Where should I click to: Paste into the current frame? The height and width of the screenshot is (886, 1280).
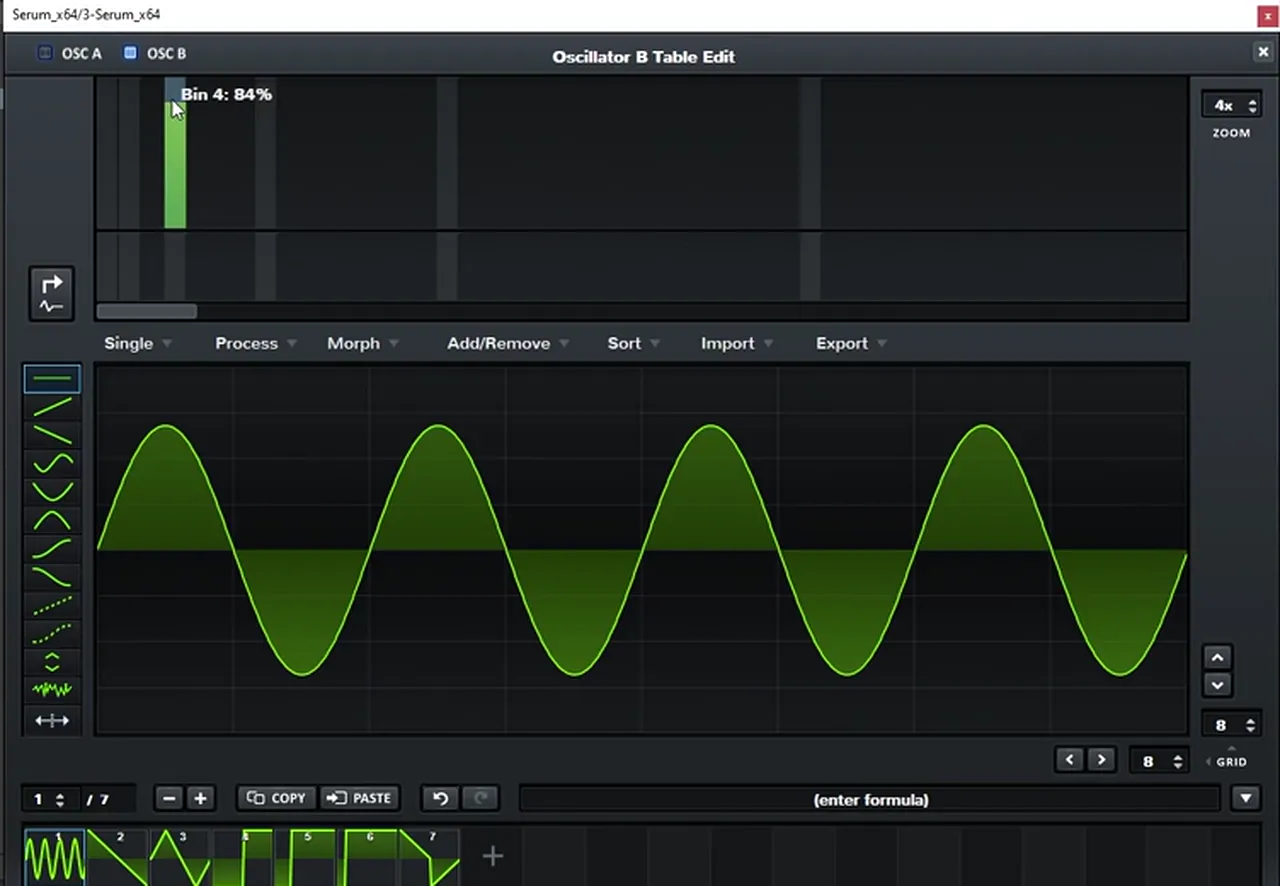pyautogui.click(x=358, y=798)
